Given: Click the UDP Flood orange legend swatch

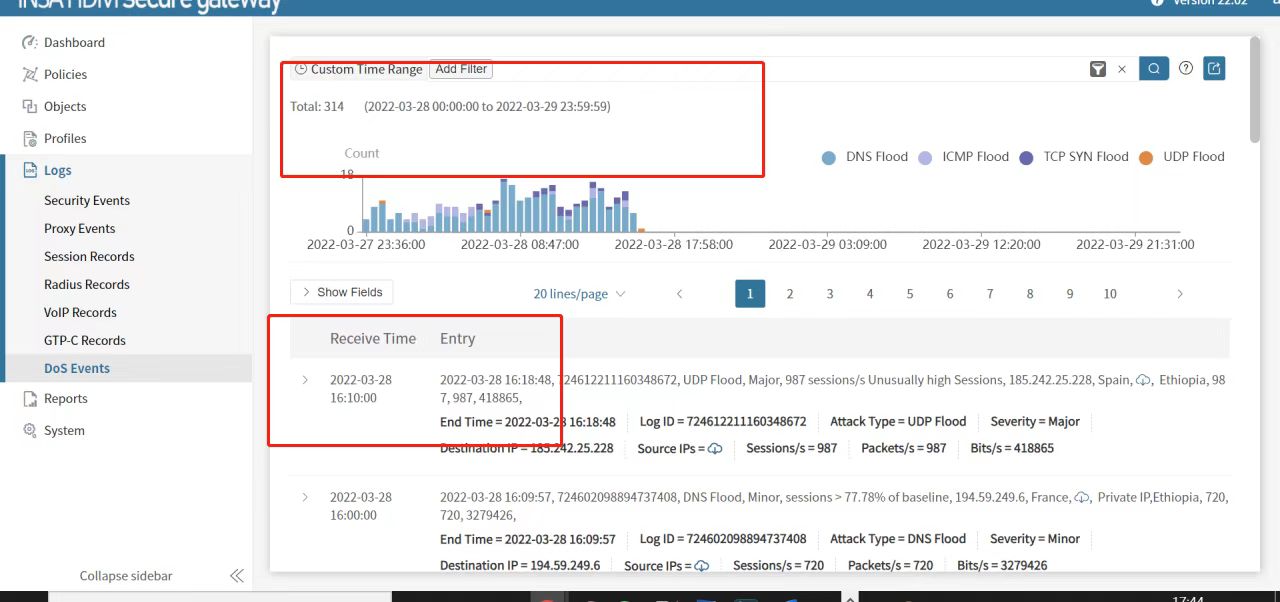Looking at the screenshot, I should pos(1146,158).
